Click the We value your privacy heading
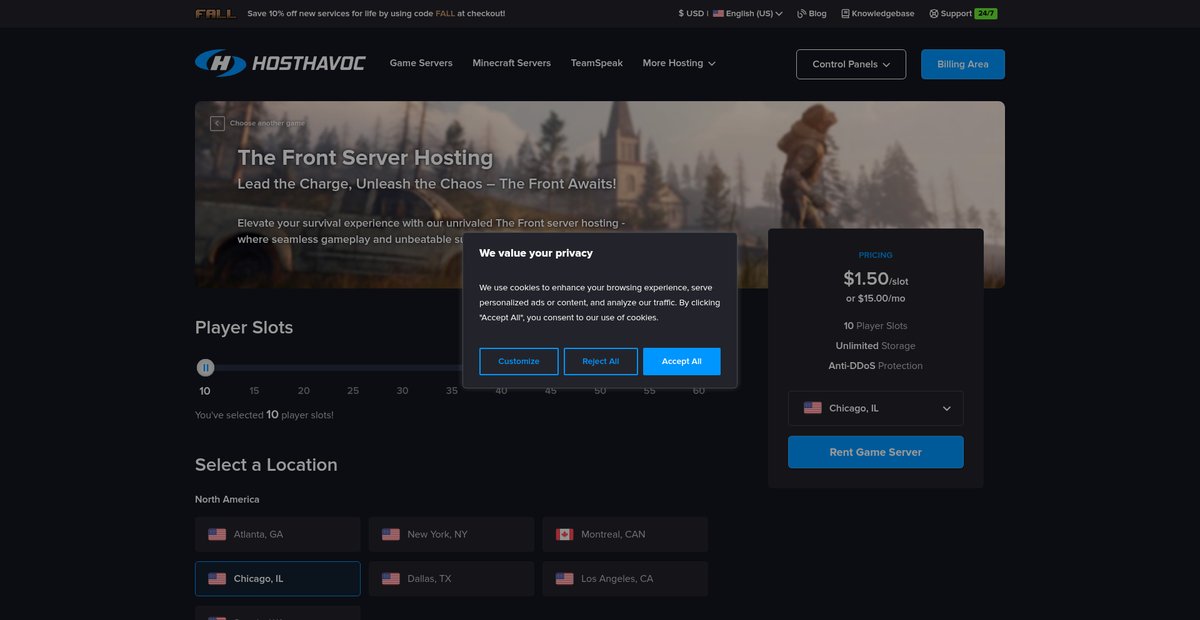Viewport: 1200px width, 620px height. click(x=536, y=253)
